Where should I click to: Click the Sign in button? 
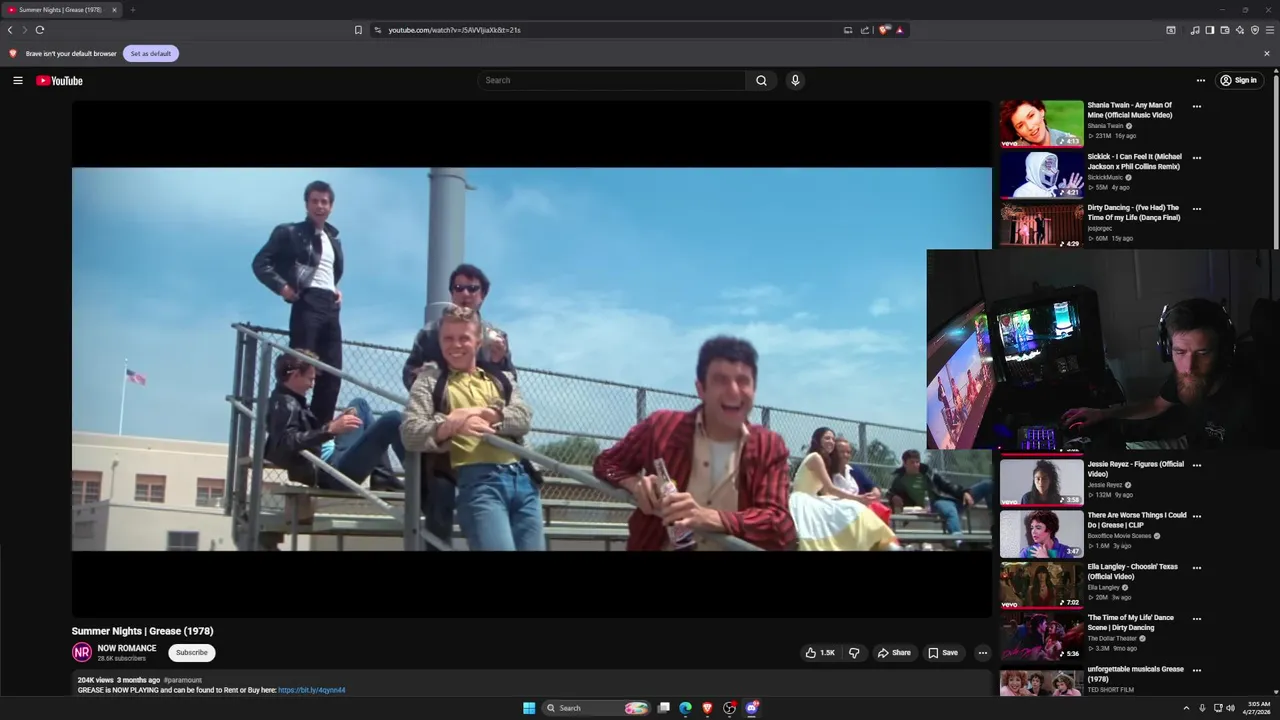click(1238, 80)
